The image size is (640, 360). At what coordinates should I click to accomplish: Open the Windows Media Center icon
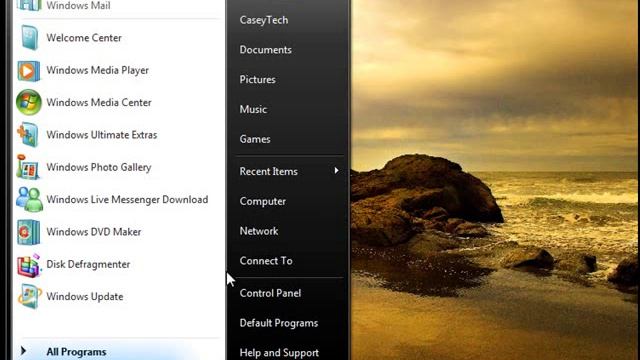(29, 102)
